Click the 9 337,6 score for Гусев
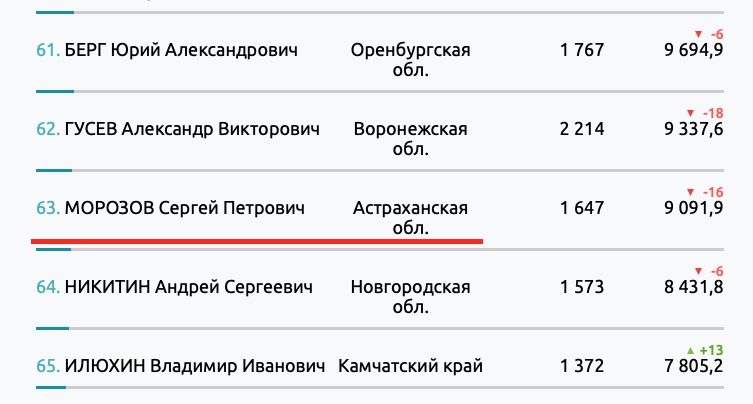 coord(692,129)
